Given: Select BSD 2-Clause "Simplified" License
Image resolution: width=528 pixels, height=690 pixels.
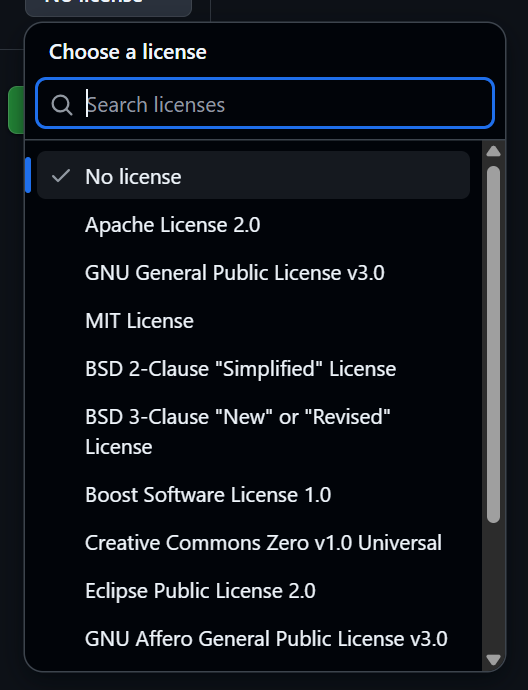Looking at the screenshot, I should pos(253,369).
